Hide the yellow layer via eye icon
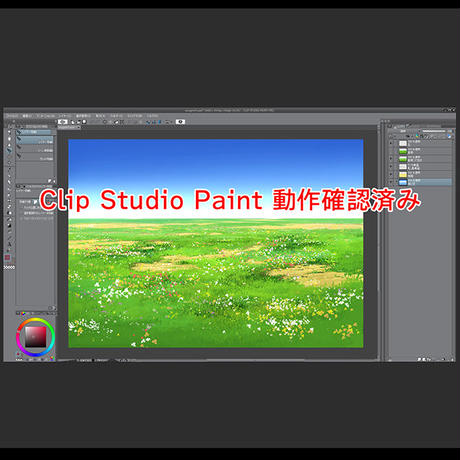Viewport: 460px width, 460px height. 391,174
